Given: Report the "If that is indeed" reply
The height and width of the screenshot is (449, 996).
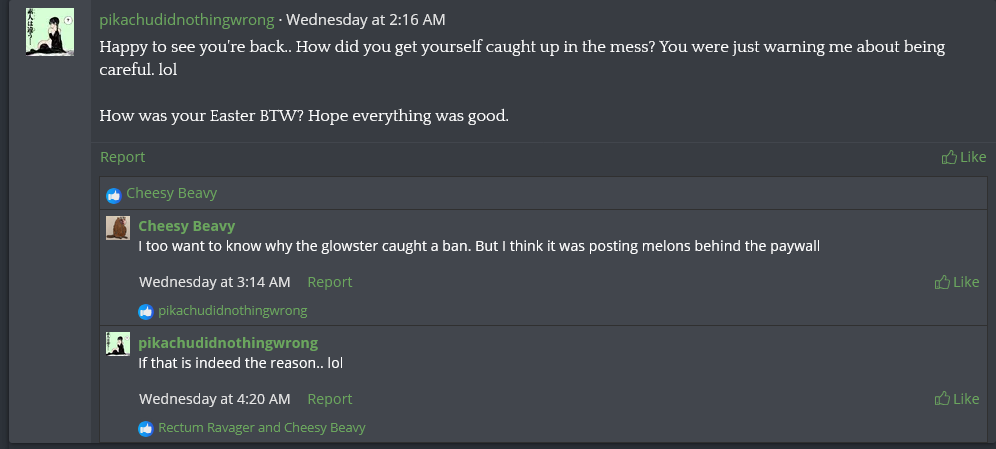Looking at the screenshot, I should tap(330, 399).
